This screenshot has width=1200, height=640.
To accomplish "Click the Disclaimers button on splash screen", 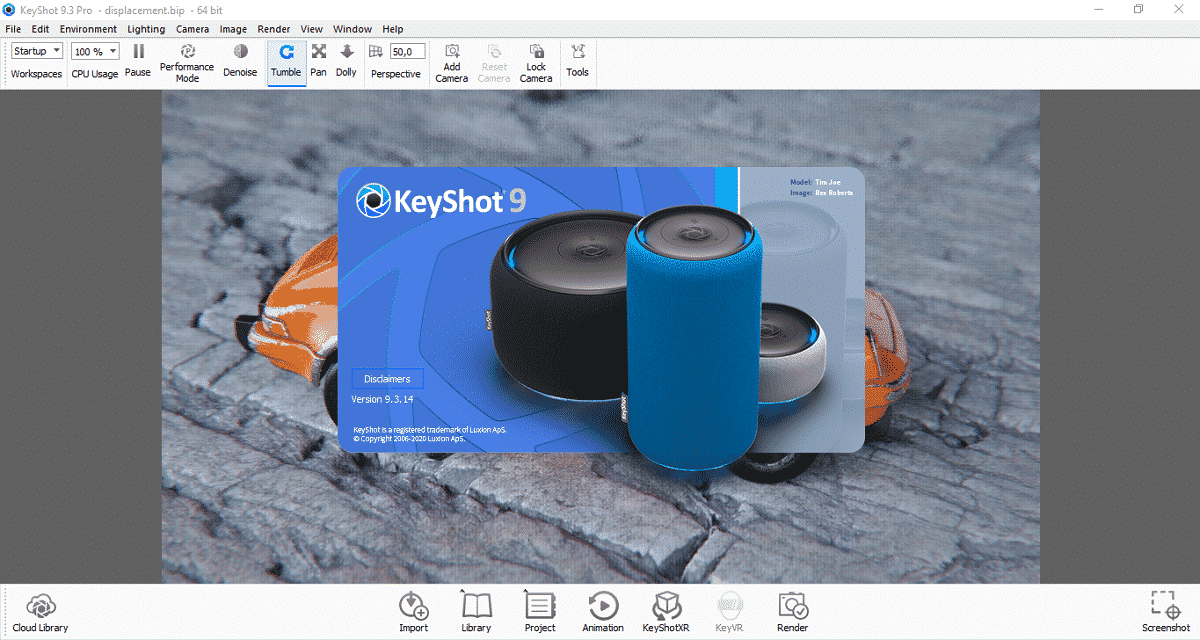I will [388, 379].
